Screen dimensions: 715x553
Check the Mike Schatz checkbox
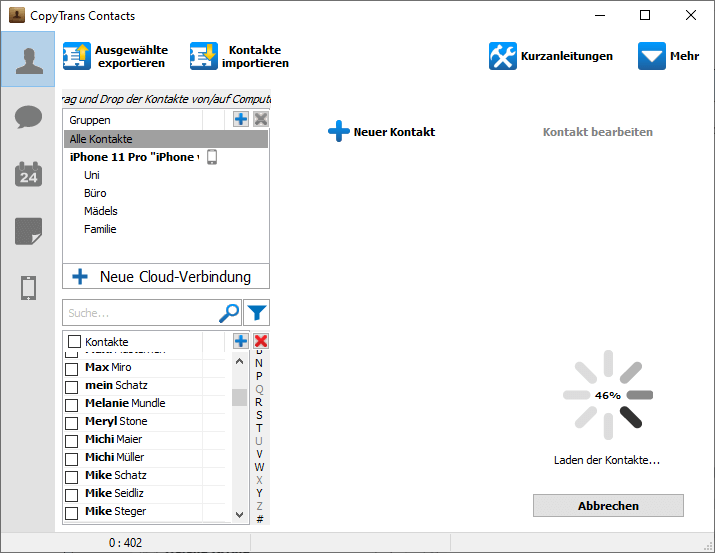point(72,477)
